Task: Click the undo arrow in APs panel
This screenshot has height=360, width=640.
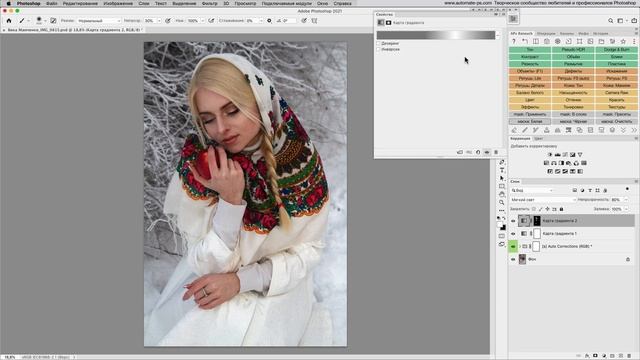Action: [525, 41]
